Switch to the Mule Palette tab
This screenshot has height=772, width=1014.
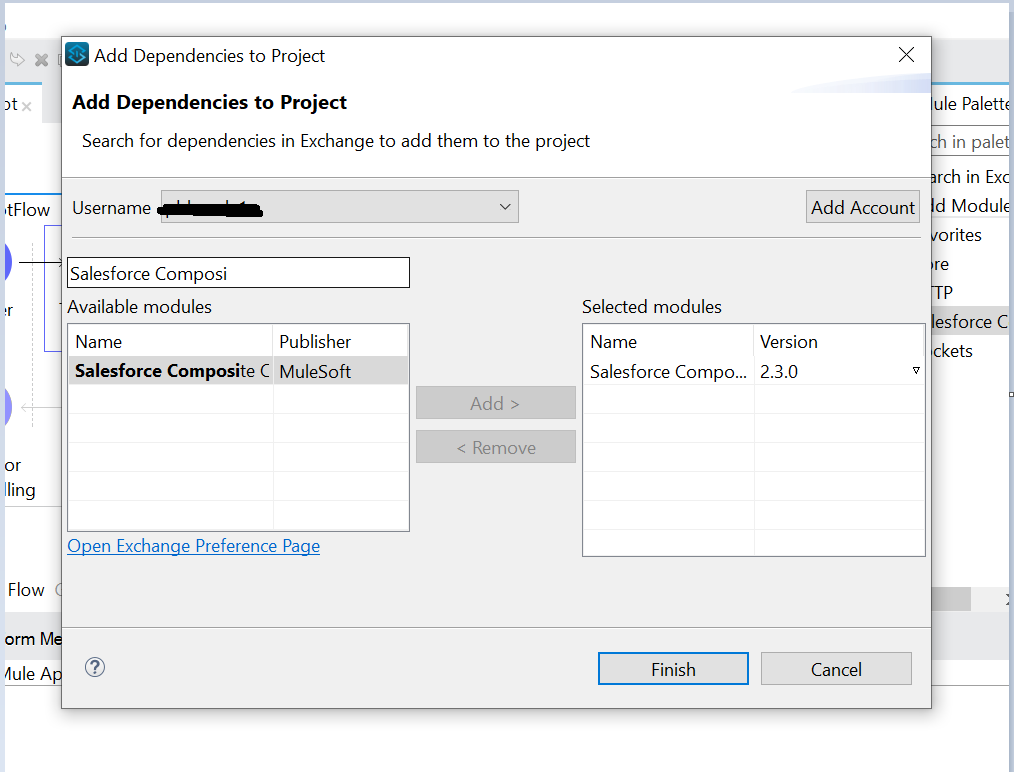pos(970,104)
